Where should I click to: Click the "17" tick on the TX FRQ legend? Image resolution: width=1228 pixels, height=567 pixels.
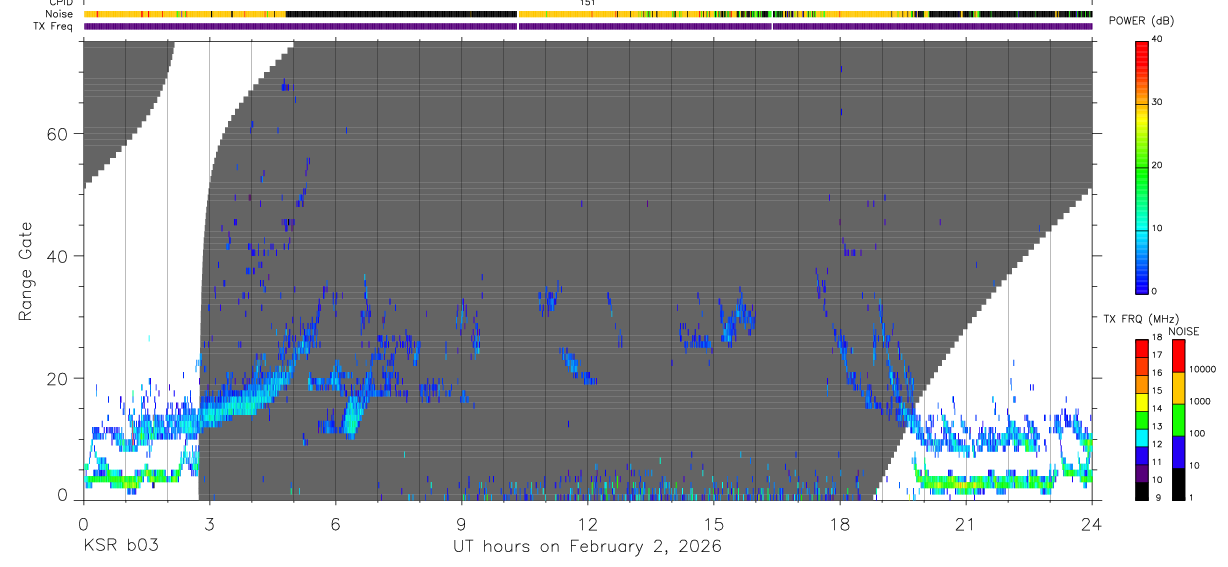pyautogui.click(x=1158, y=355)
